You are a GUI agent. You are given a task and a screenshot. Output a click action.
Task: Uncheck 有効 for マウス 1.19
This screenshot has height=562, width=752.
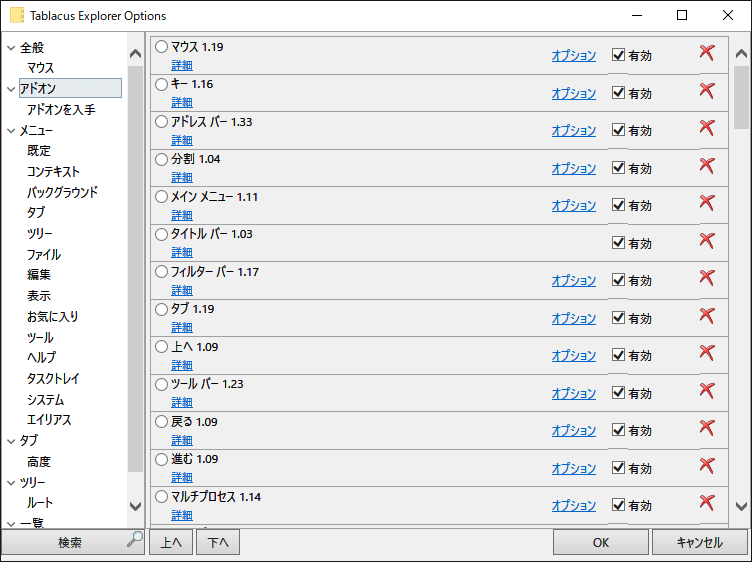pos(618,55)
